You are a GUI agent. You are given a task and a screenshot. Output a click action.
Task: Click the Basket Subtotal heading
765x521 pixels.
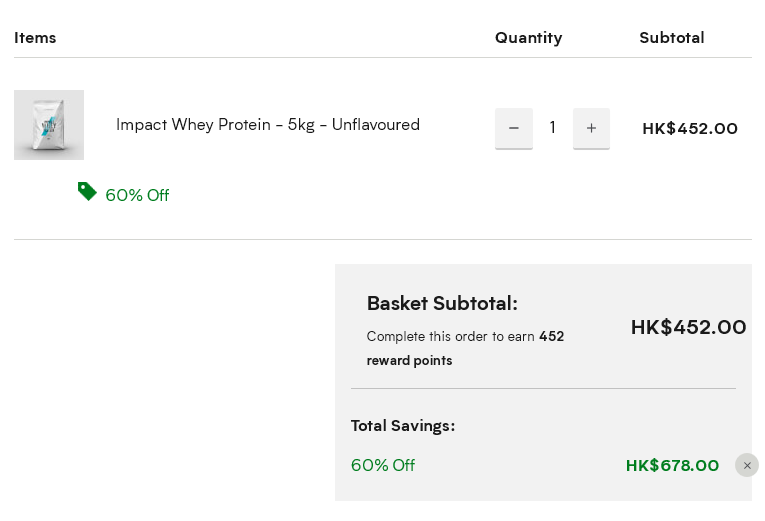click(x=442, y=303)
